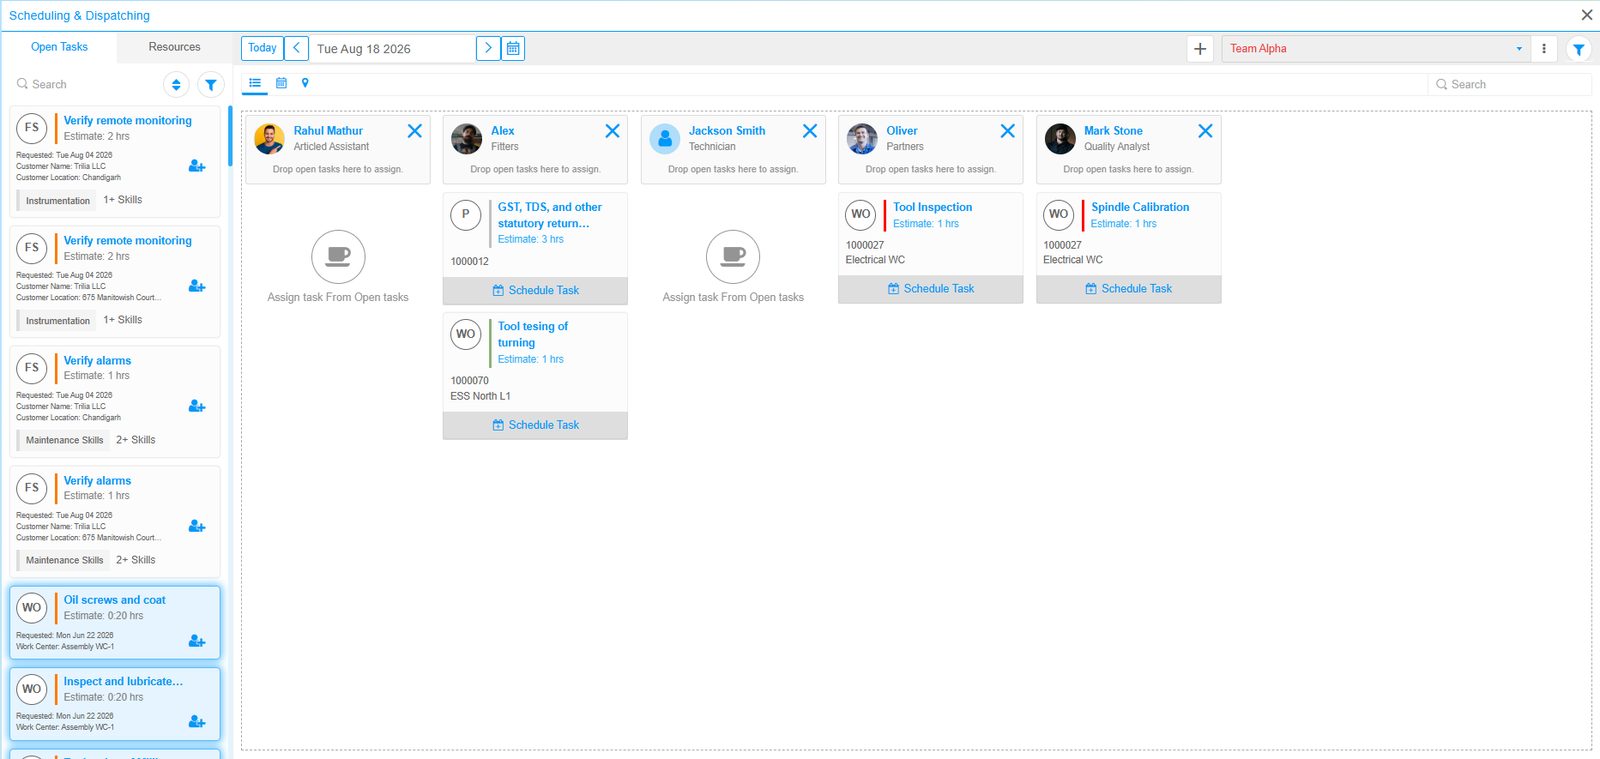The width and height of the screenshot is (1600, 759).
Task: Click the date field Tue Aug 18 2026
Action: pyautogui.click(x=392, y=48)
